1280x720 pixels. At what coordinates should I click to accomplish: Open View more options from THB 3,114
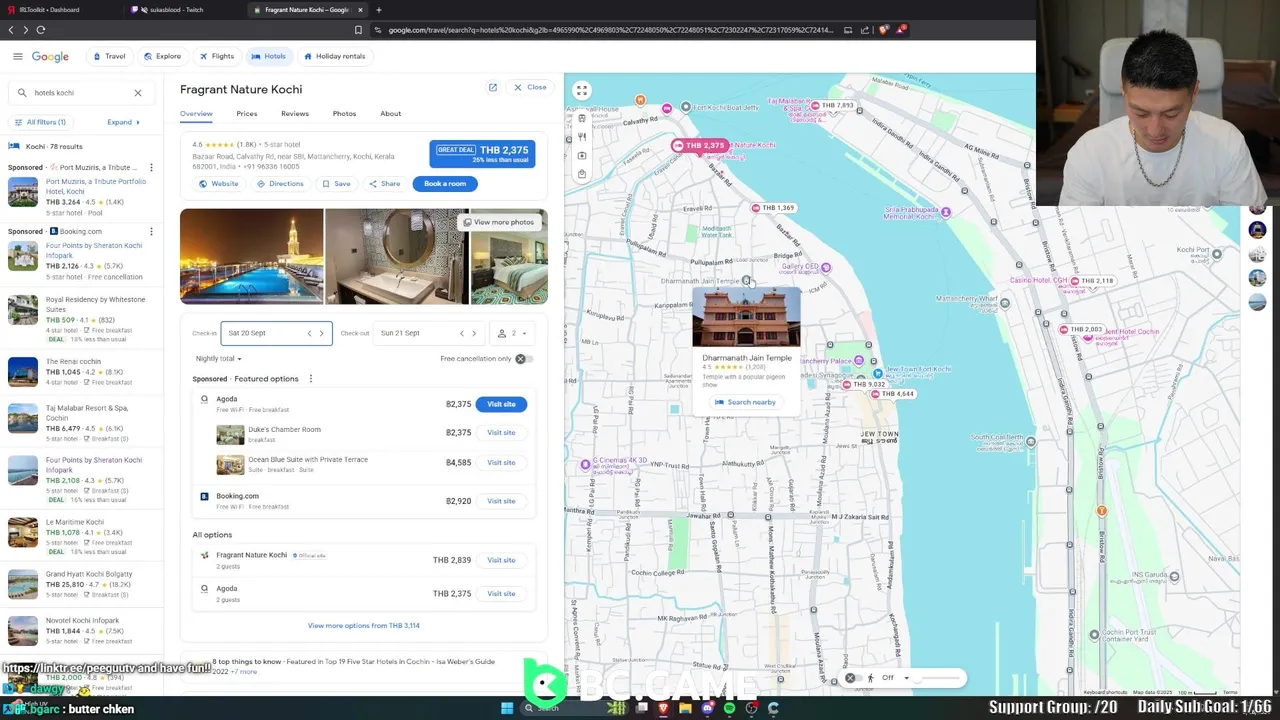click(x=363, y=626)
